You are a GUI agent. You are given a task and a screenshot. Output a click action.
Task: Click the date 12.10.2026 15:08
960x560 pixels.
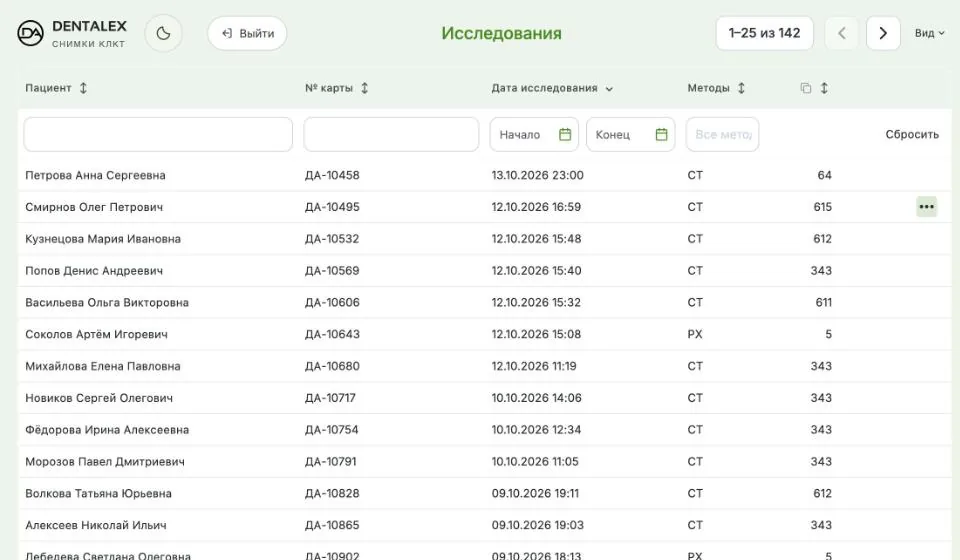536,334
